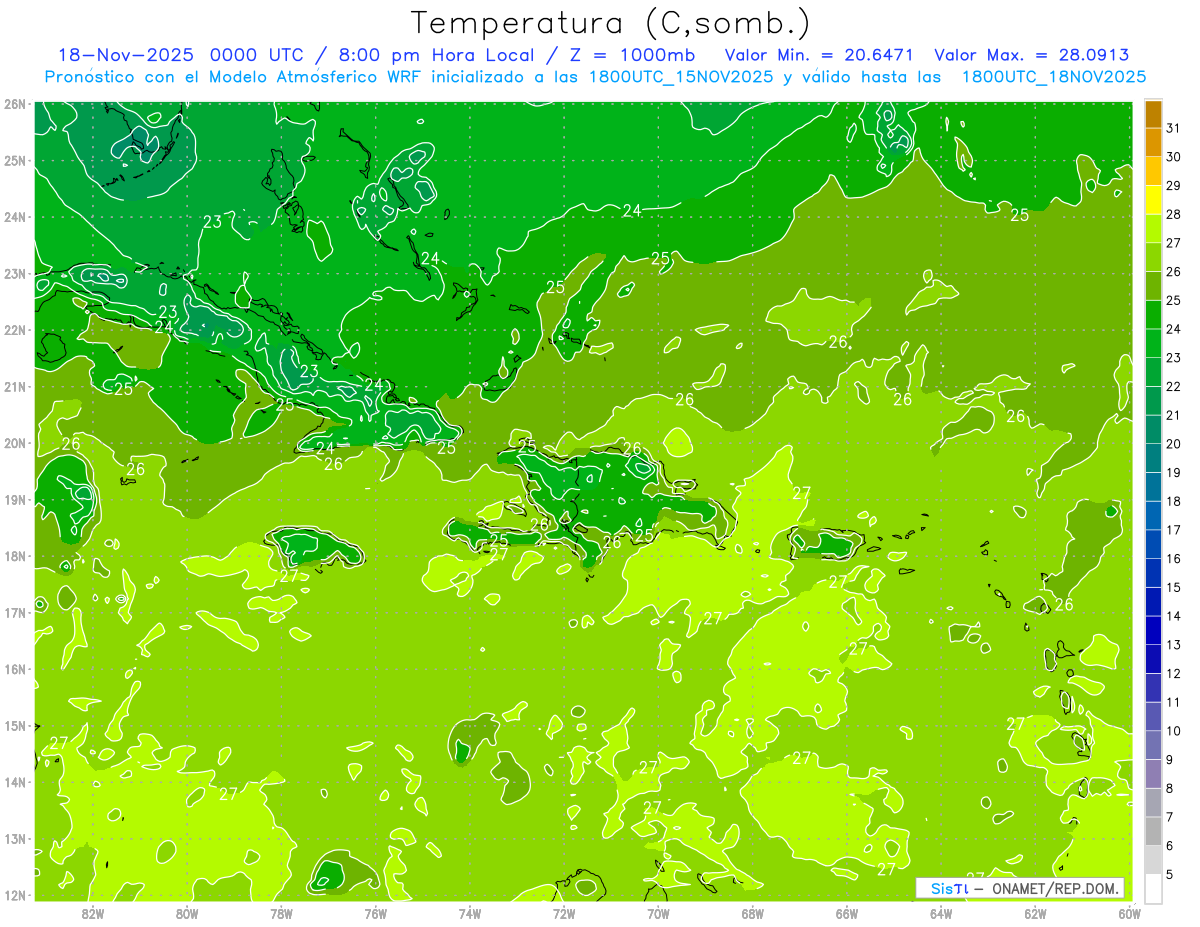Click the '72W' longitude axis label
This screenshot has width=1200, height=927.
tap(564, 914)
